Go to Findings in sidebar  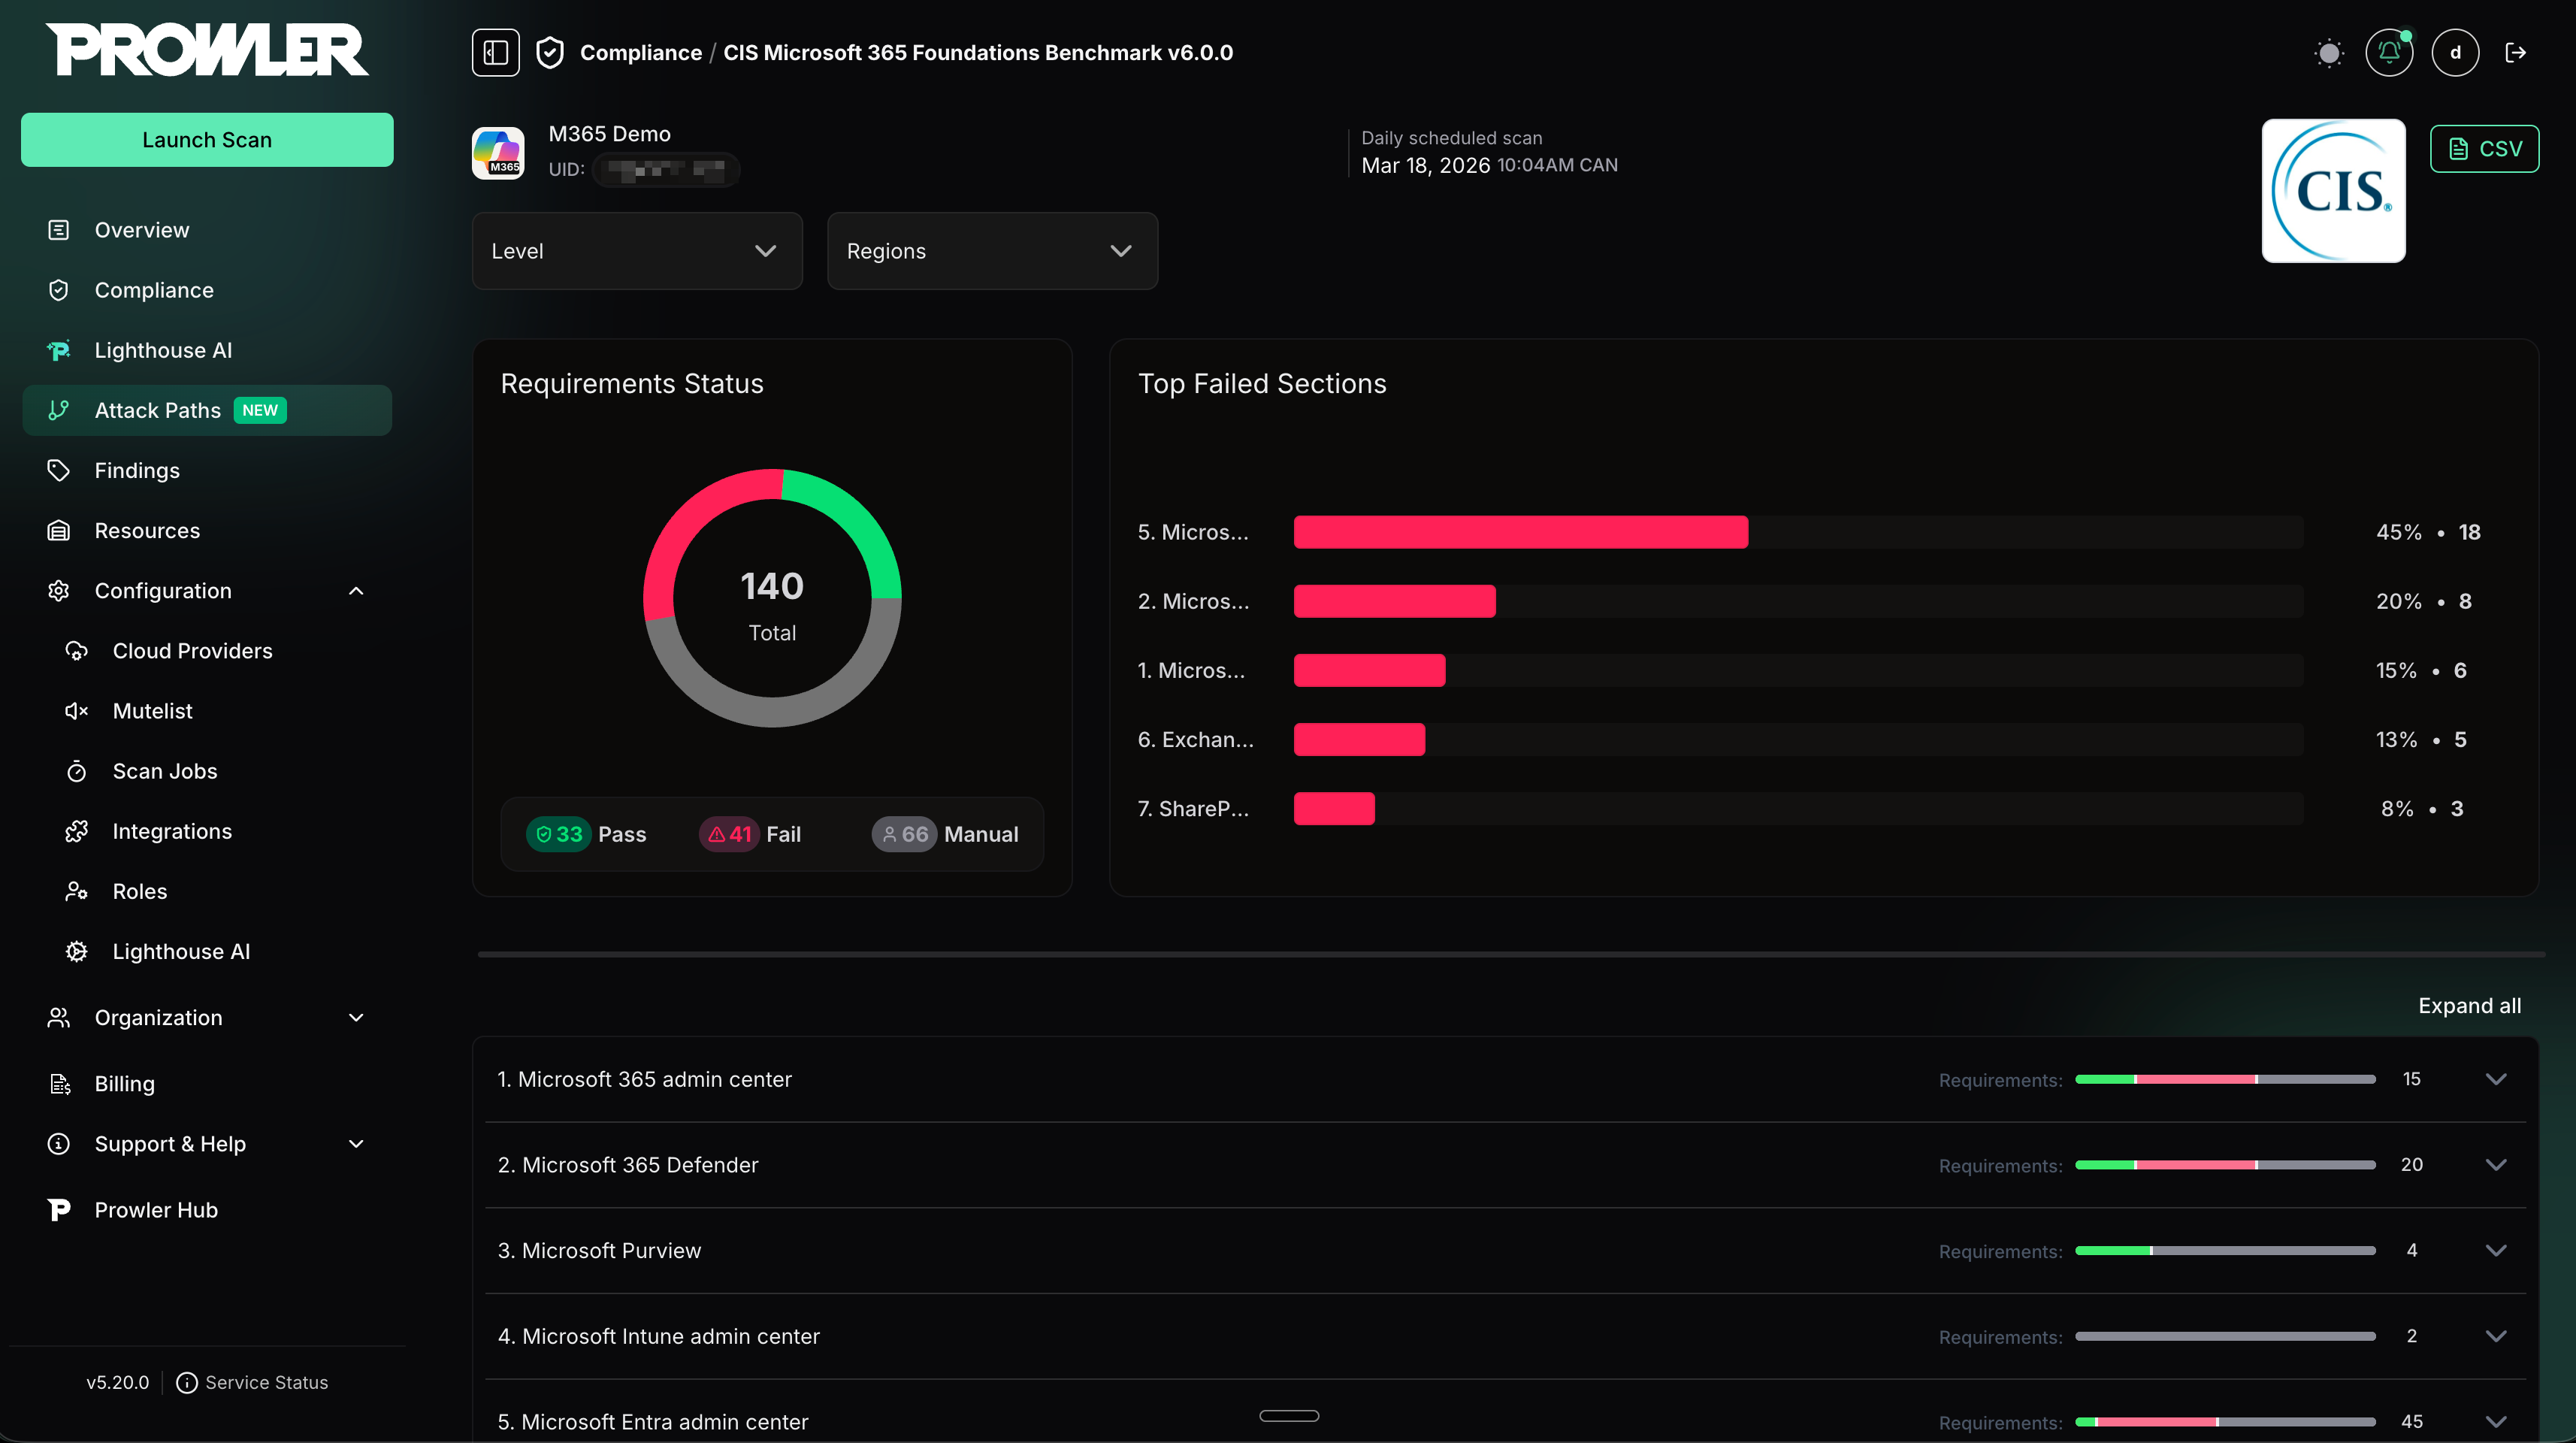[137, 470]
